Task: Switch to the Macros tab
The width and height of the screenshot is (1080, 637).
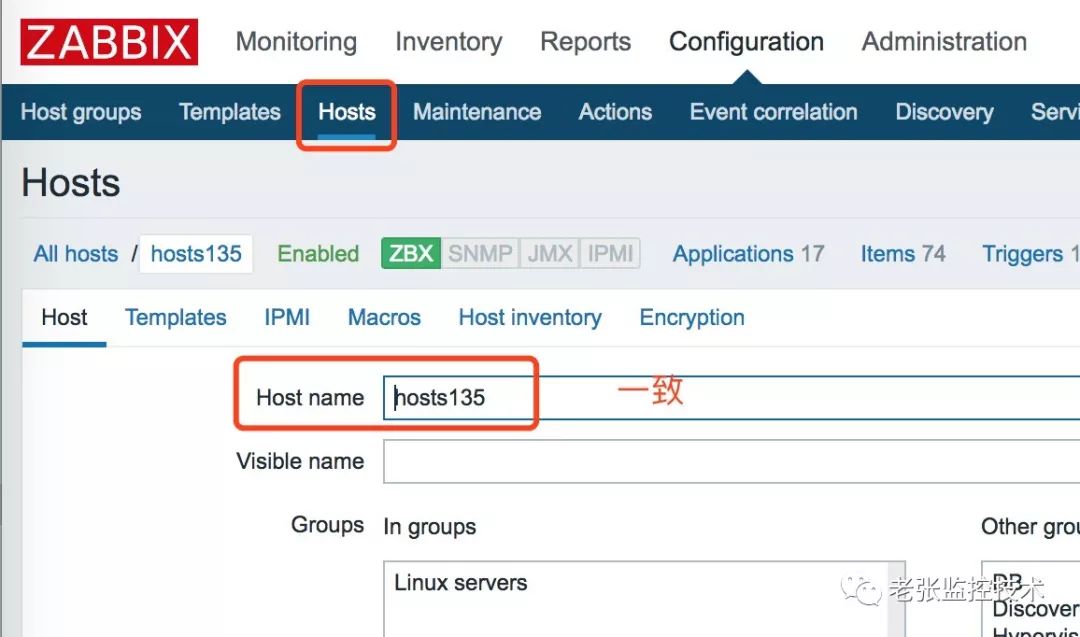Action: (x=384, y=318)
